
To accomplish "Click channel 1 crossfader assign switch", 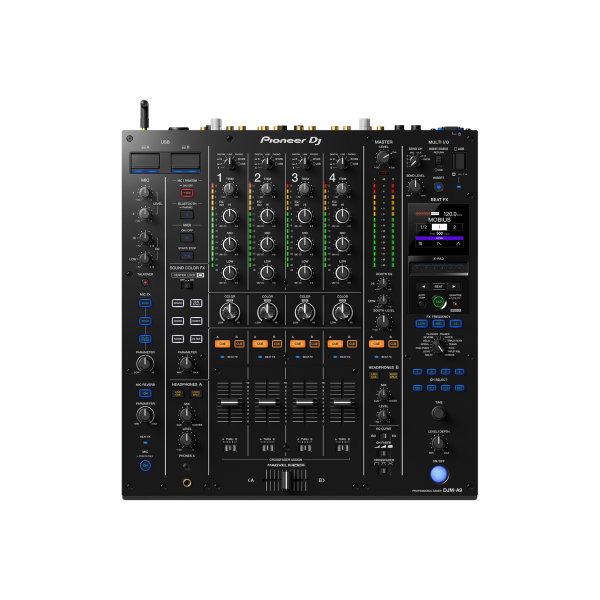I will (x=230, y=447).
